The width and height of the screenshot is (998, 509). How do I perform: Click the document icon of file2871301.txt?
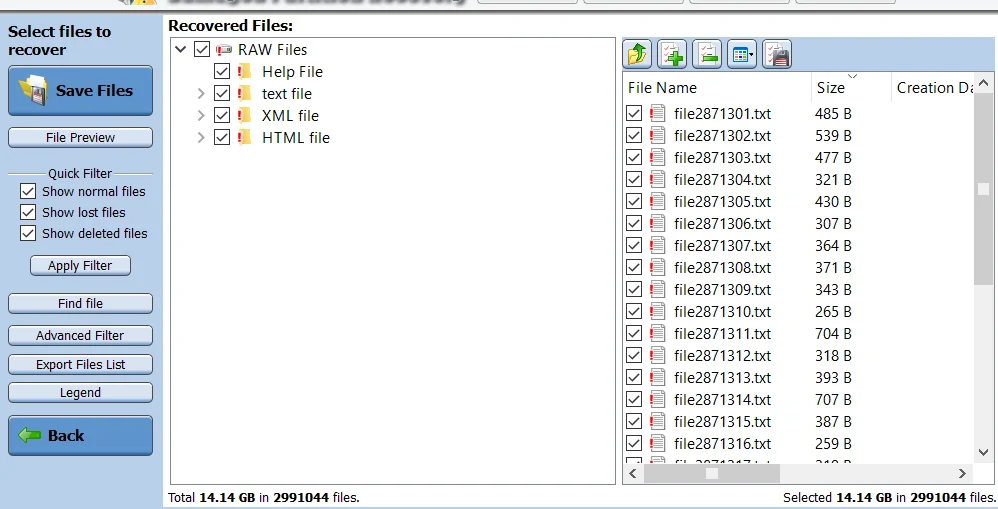coord(657,113)
